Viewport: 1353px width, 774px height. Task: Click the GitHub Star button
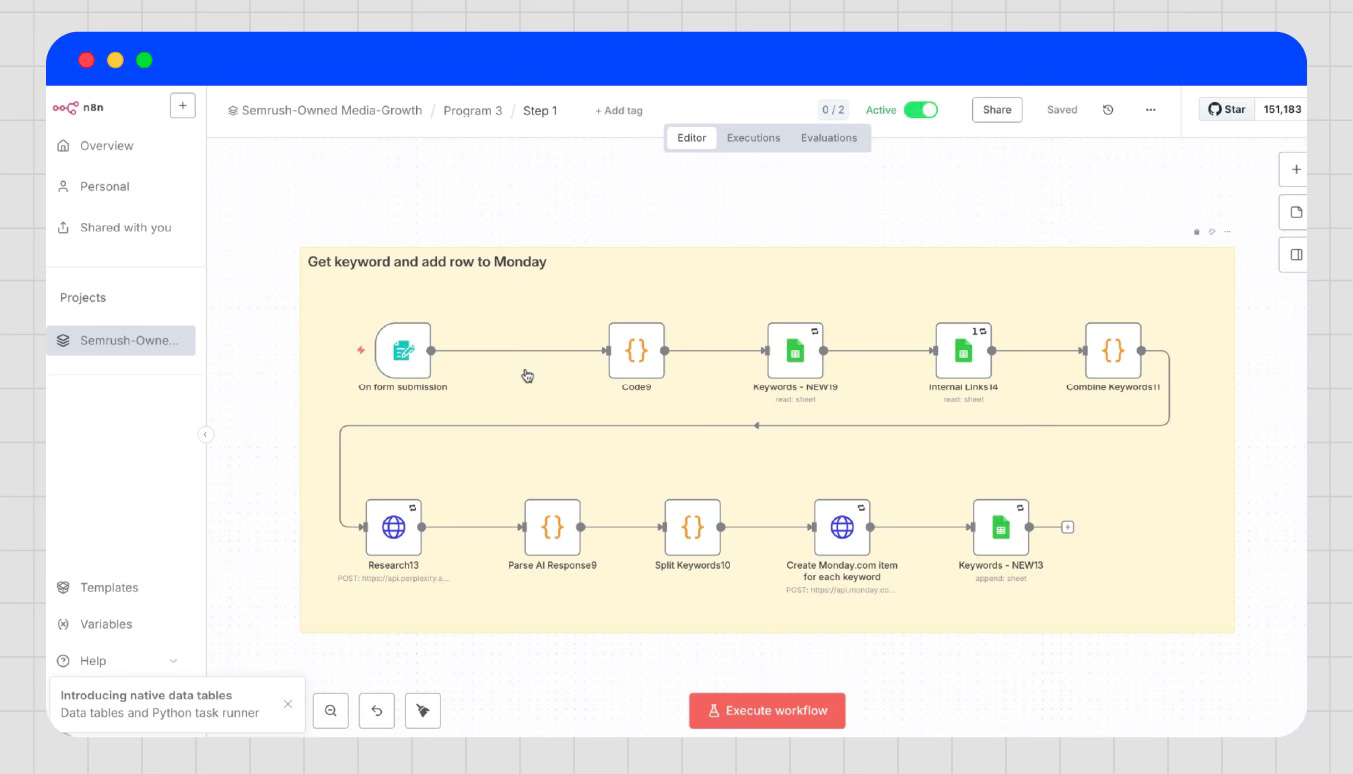[x=1227, y=109]
